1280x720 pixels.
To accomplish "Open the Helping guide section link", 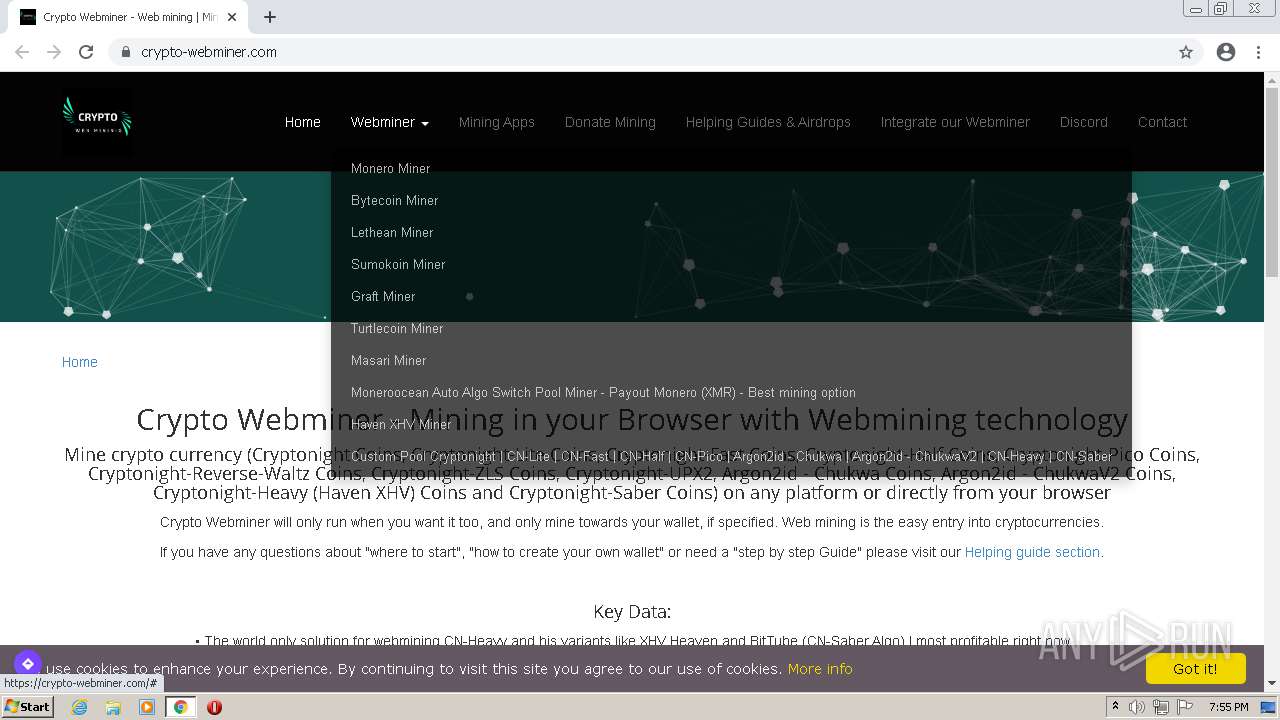I will 1032,552.
